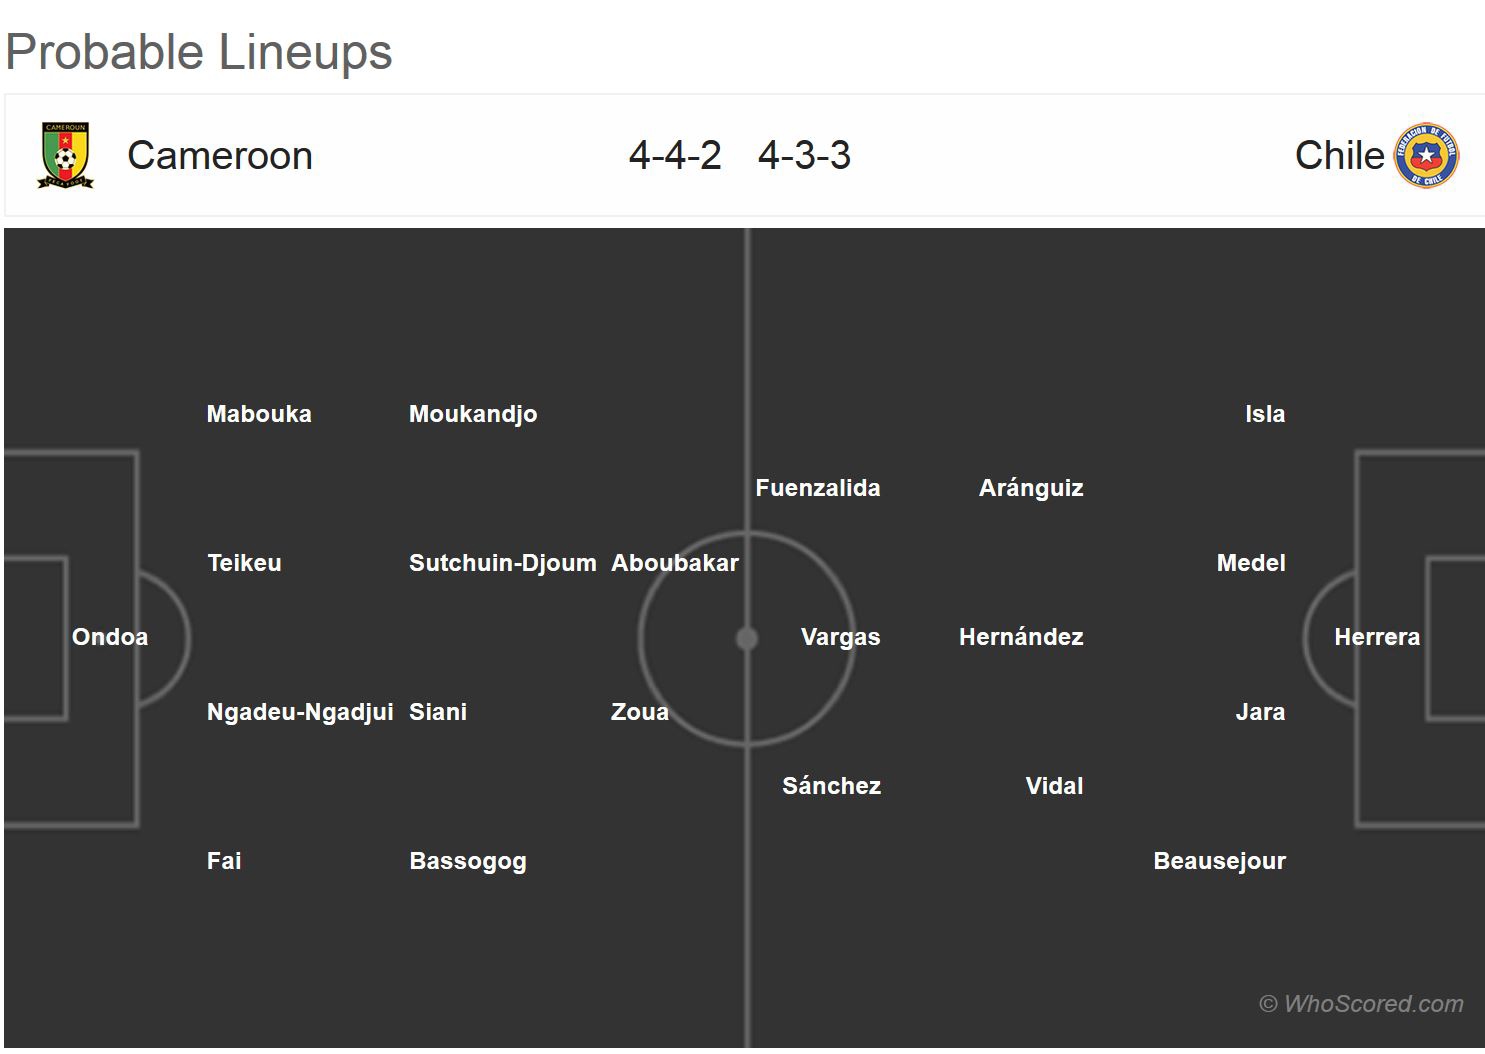
Task: Click the WhoScored.com watermark
Action: coord(1361,1003)
